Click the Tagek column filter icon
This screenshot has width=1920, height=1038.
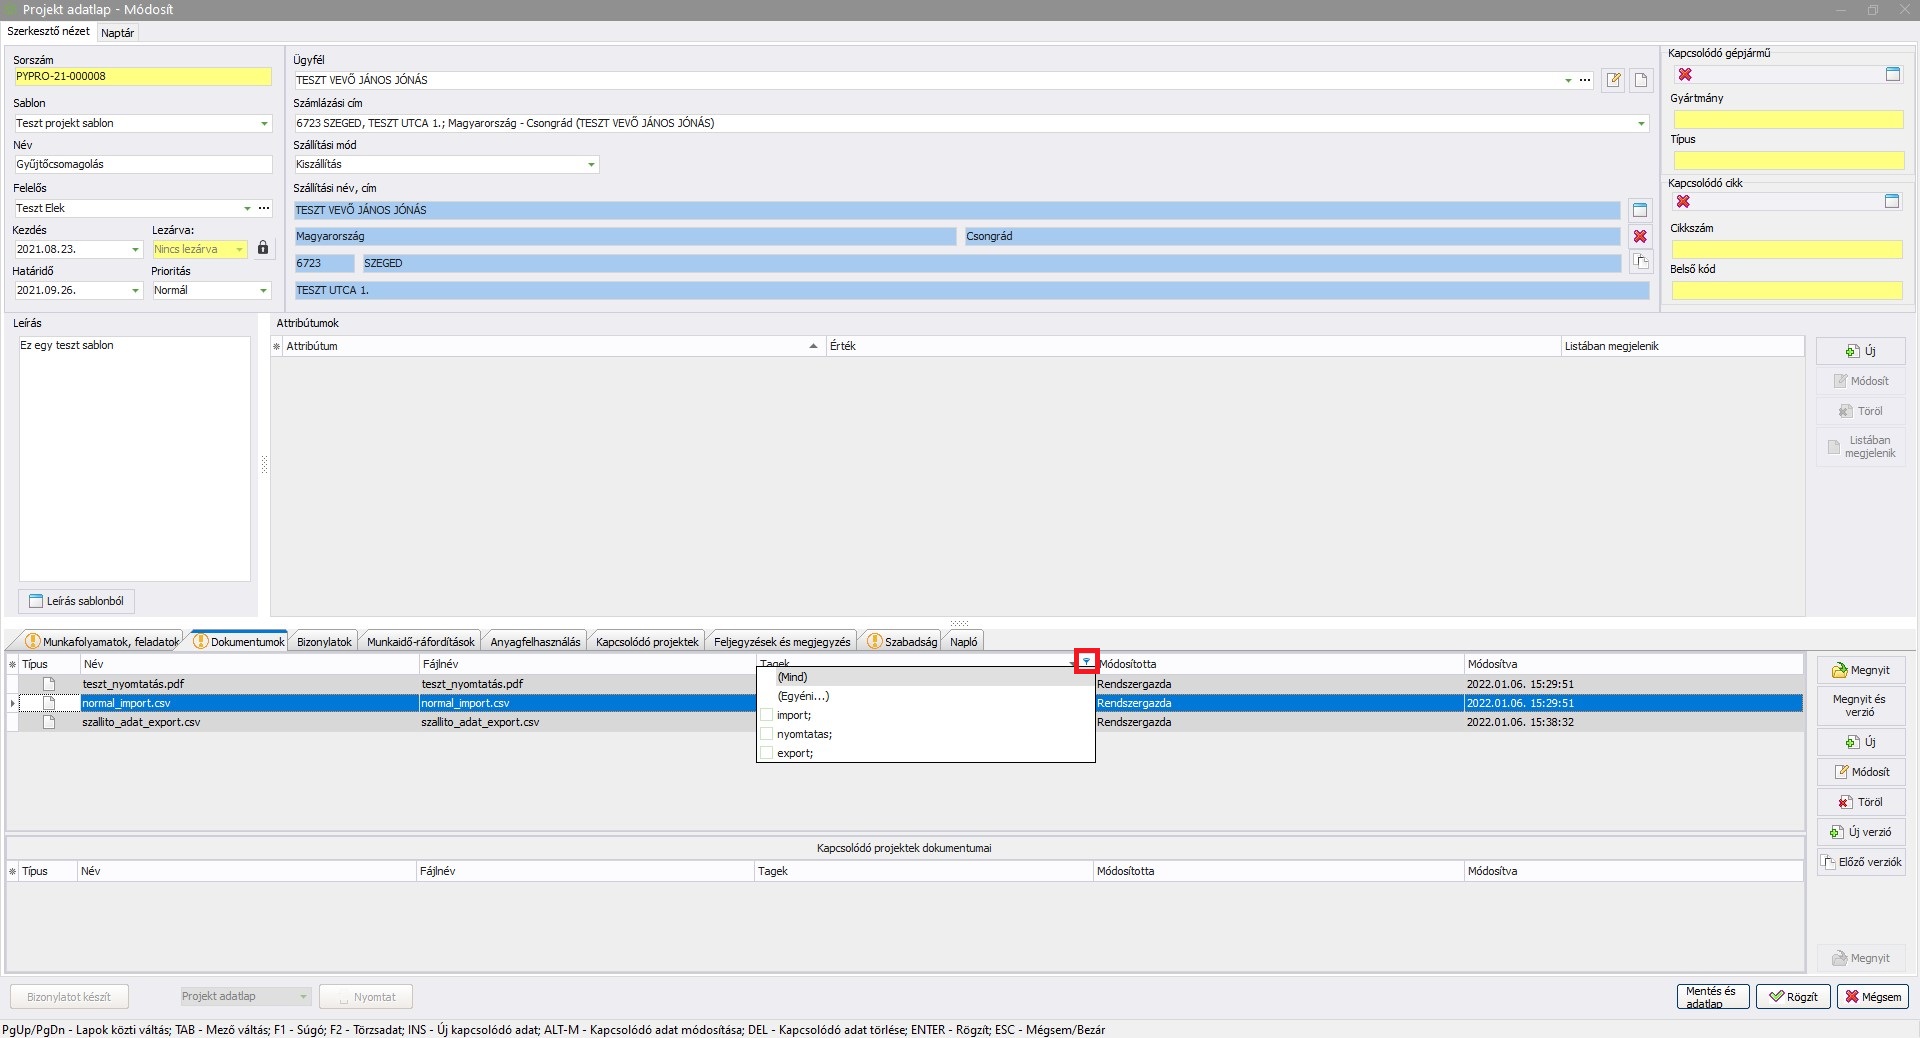[x=1086, y=662]
